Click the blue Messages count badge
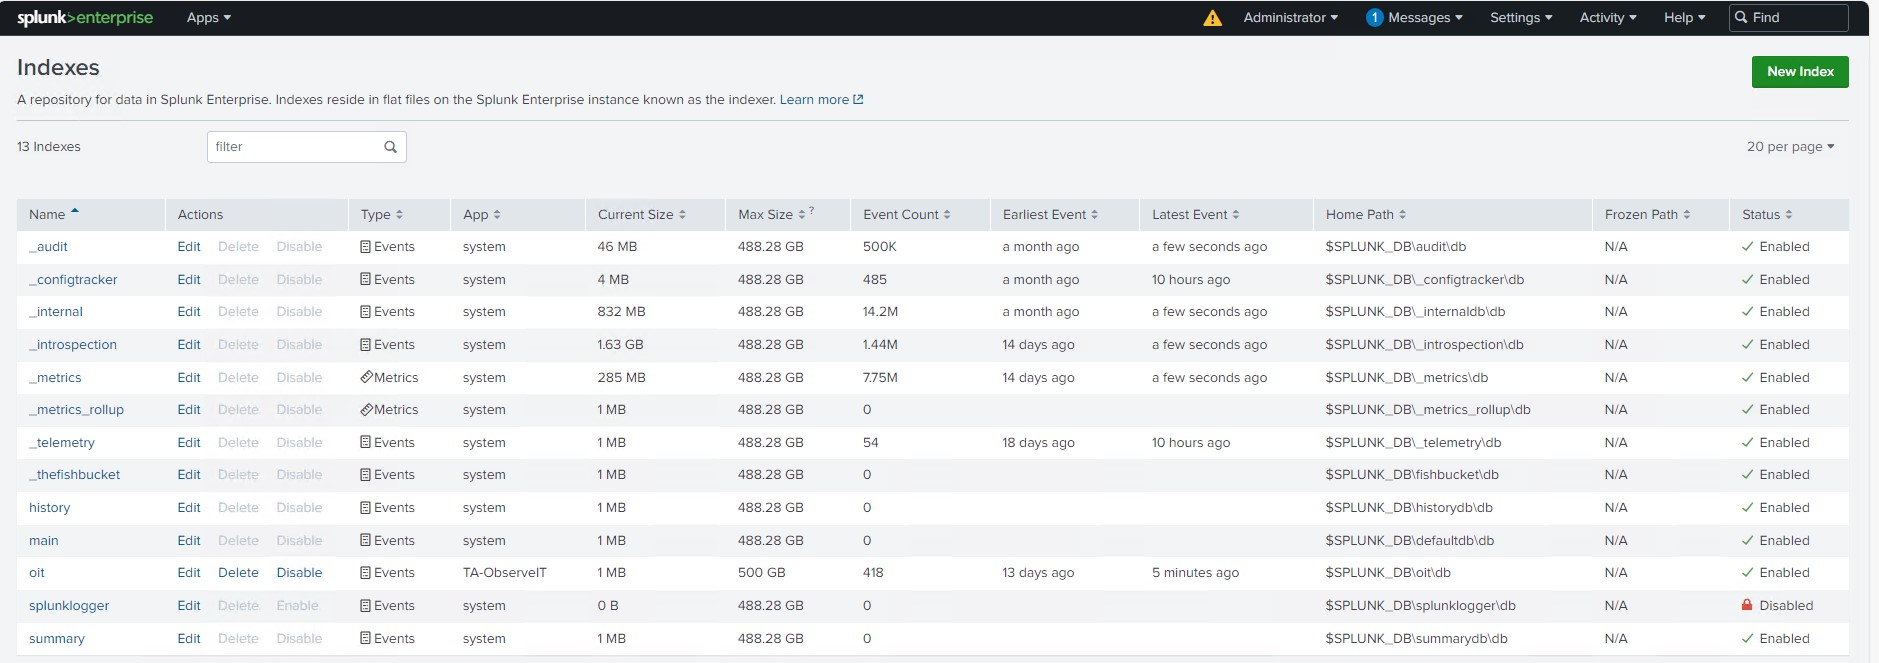 point(1374,18)
